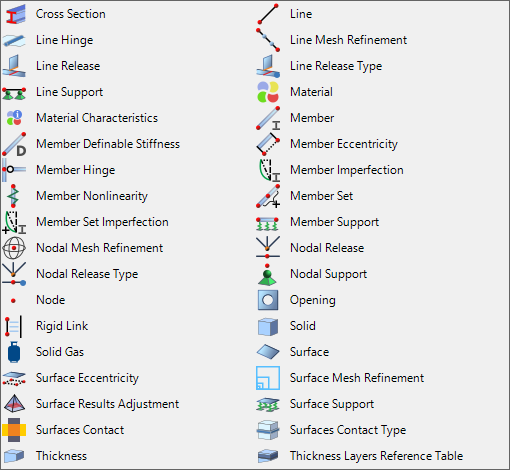This screenshot has height=470, width=510.
Task: Select the Surface Support icon
Action: coord(268,405)
